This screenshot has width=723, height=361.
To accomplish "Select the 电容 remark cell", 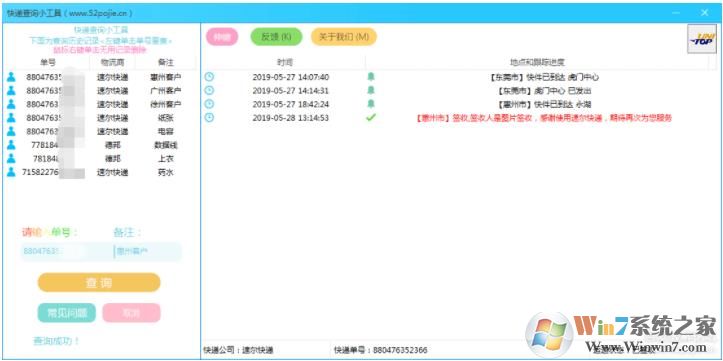I will coord(166,132).
